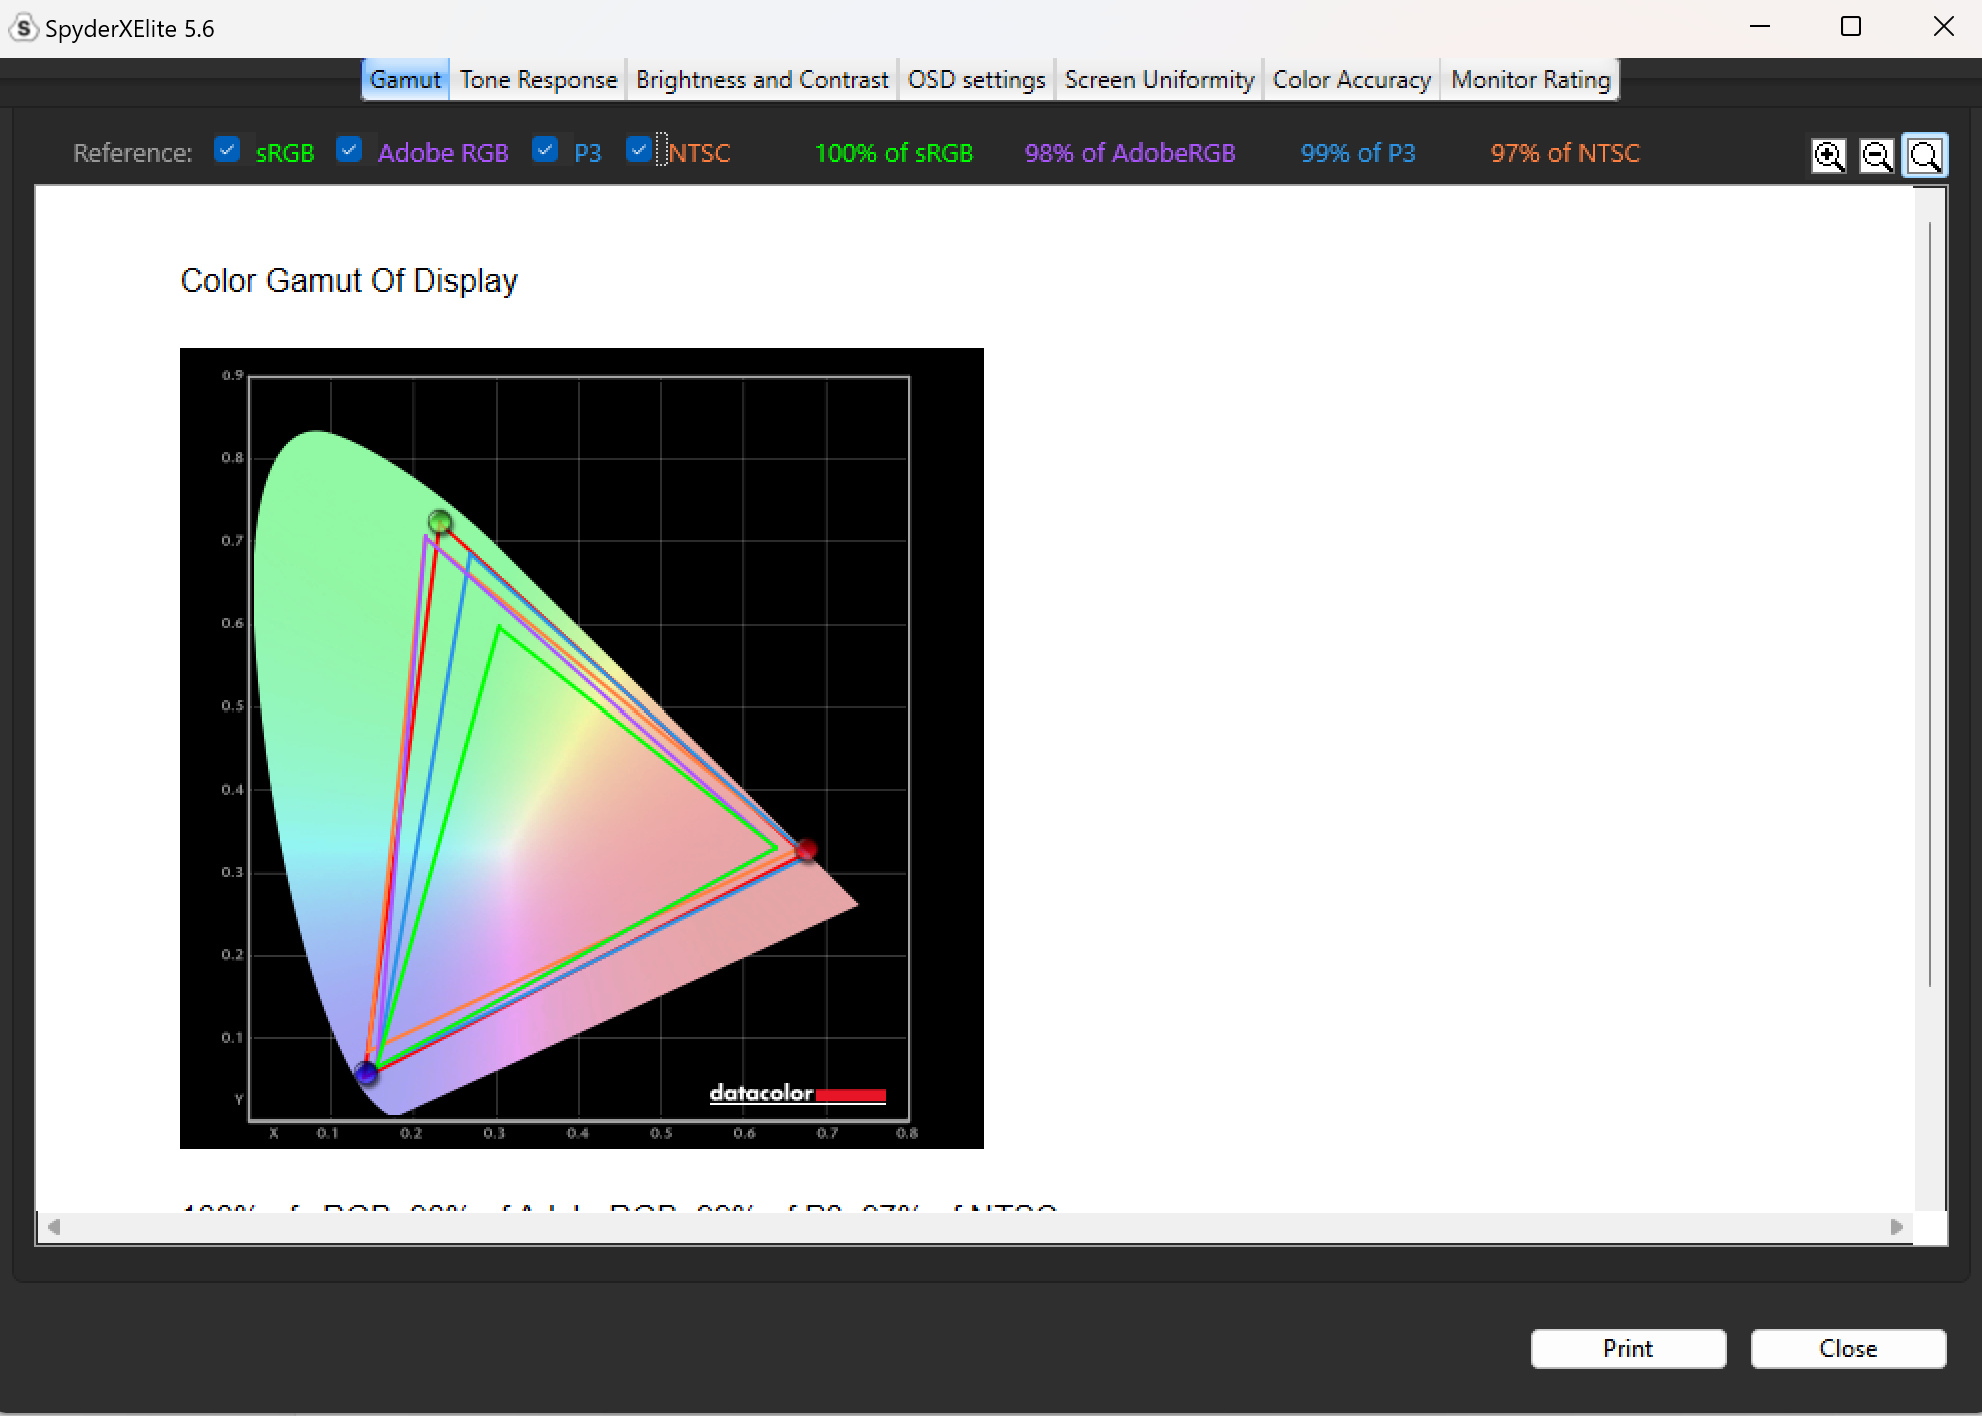The image size is (1982, 1416).
Task: Click the zoom out magnifier icon
Action: click(1876, 153)
